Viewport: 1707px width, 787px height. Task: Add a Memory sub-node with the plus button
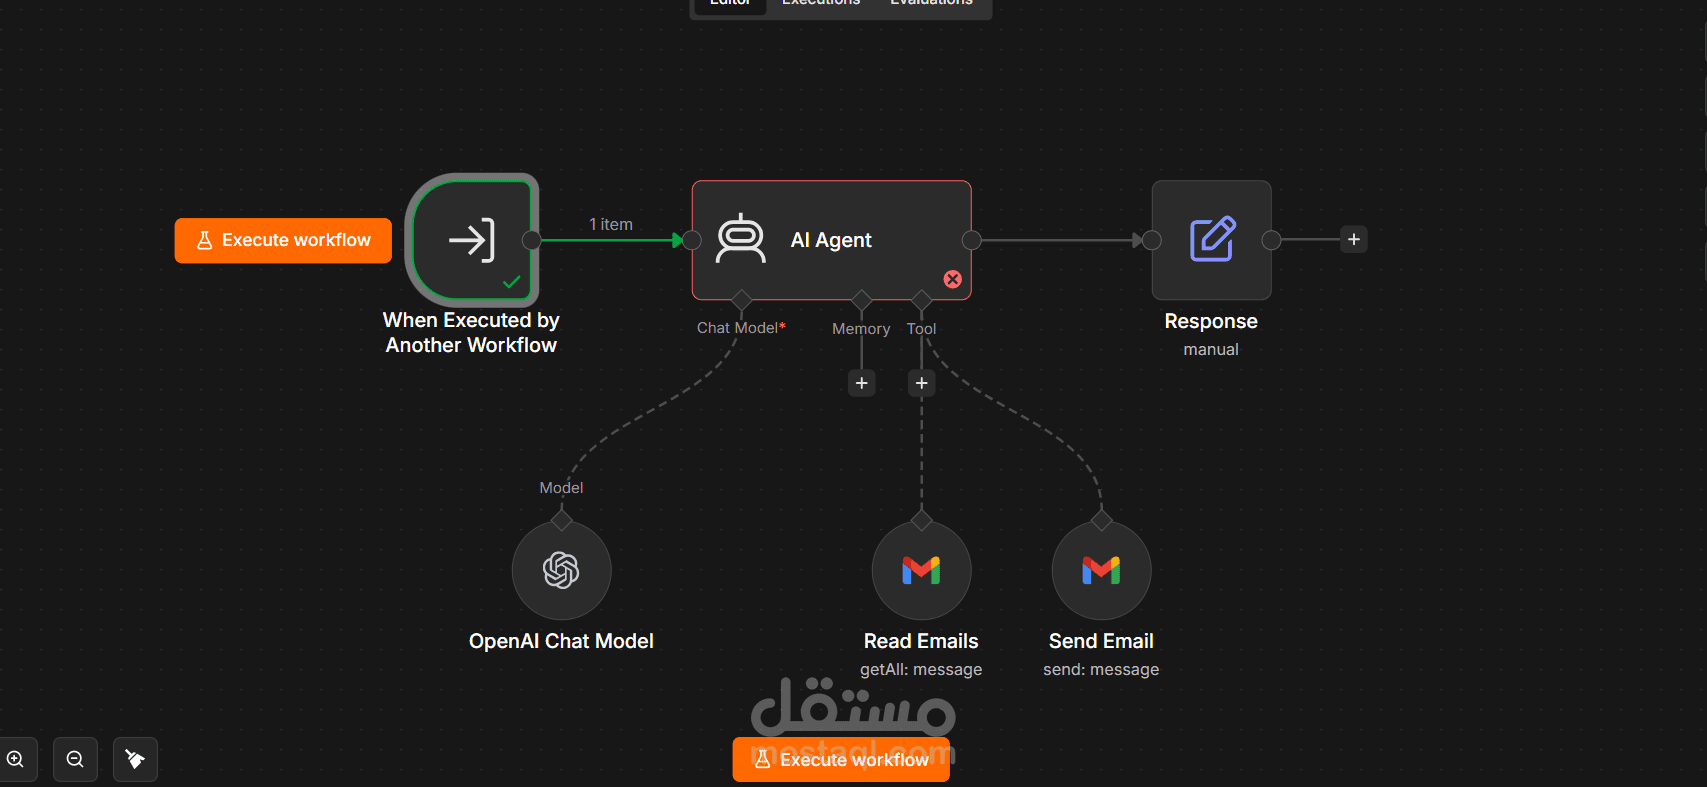click(x=862, y=383)
